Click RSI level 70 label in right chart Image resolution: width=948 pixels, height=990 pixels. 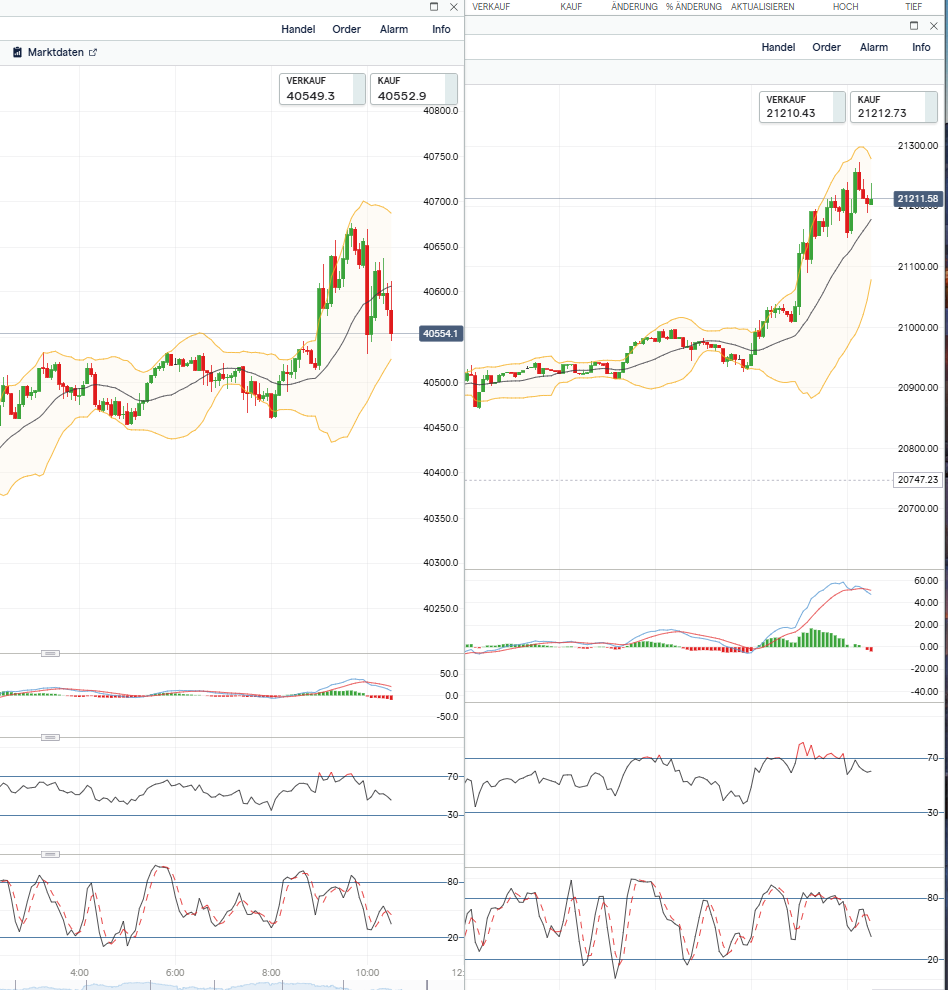click(x=932, y=758)
